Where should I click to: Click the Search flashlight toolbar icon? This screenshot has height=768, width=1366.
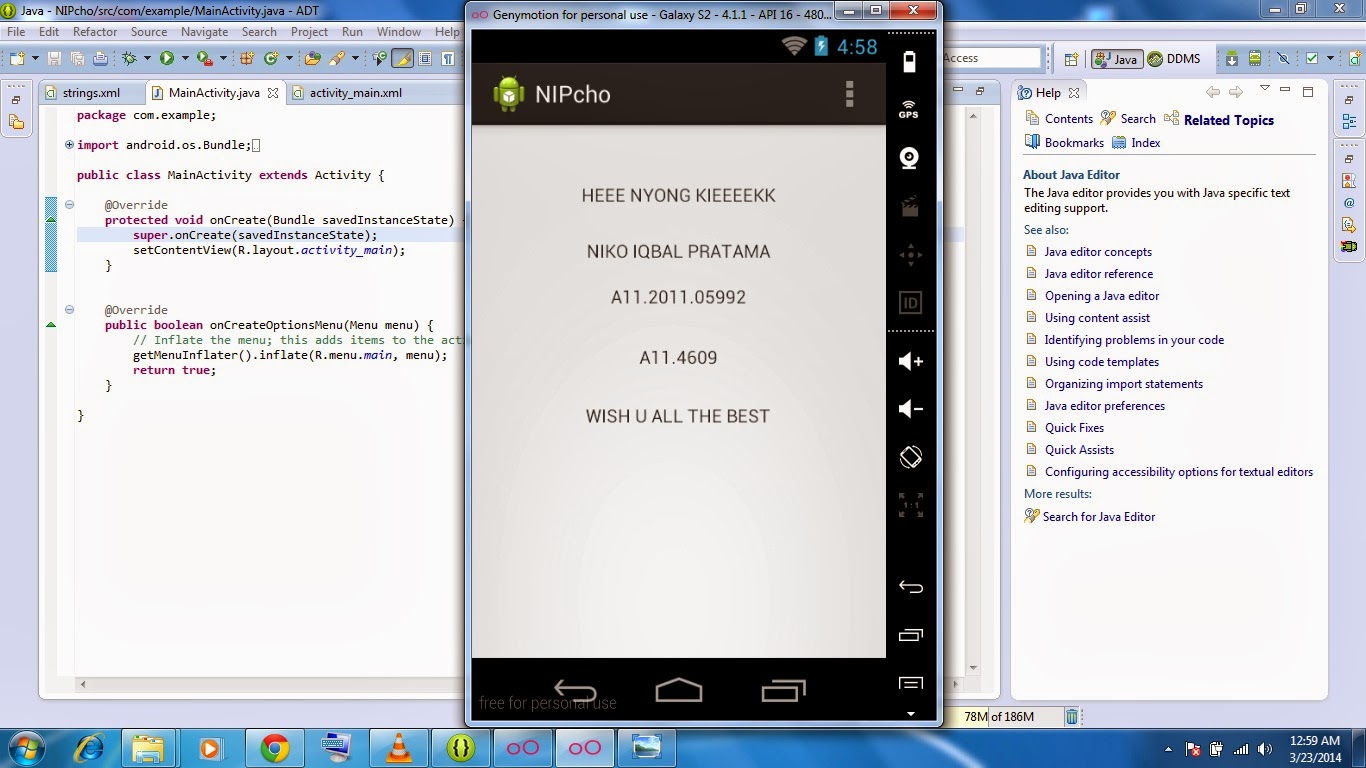pos(337,58)
